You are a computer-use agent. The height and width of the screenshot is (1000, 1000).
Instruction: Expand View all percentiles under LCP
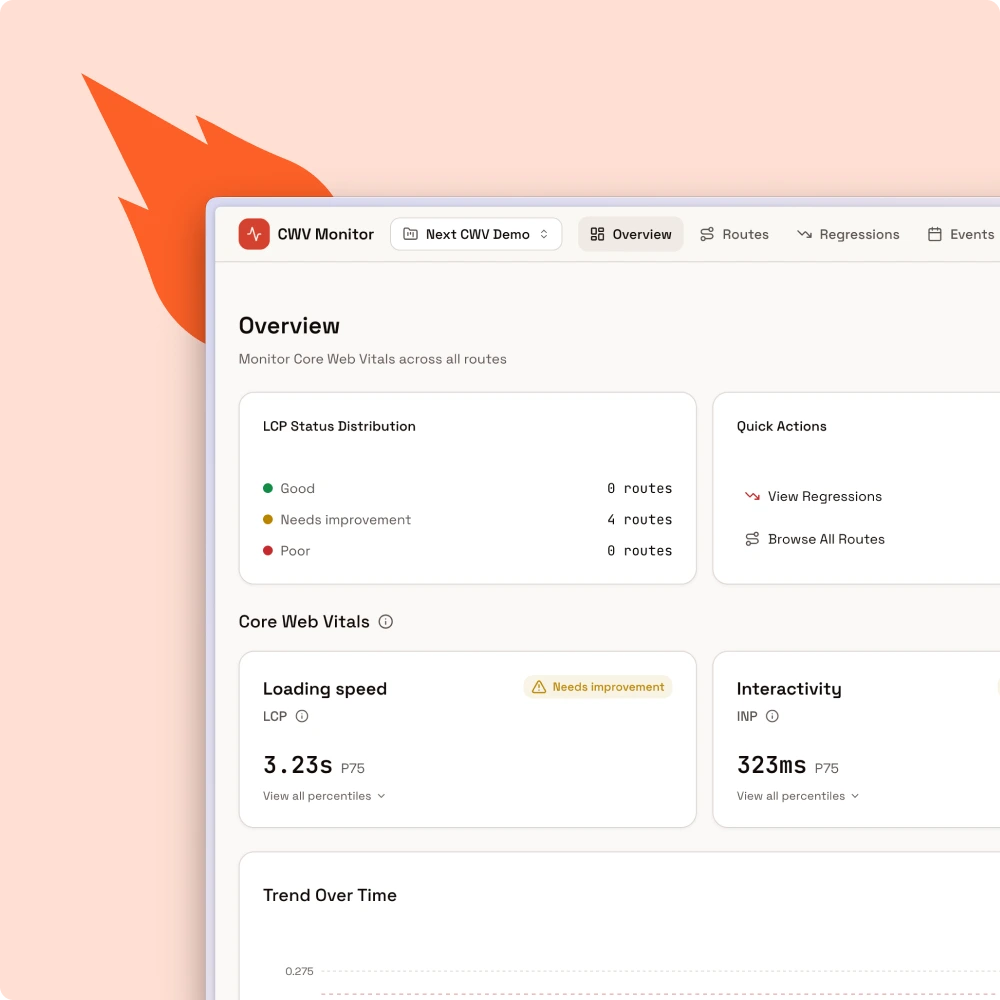pos(323,796)
